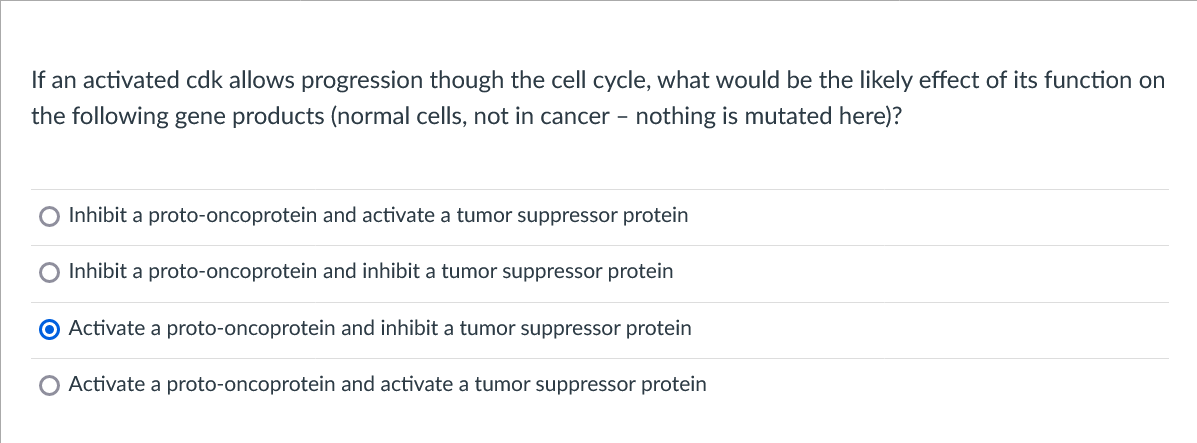
Task: Click answer text 'Activate a proto-oncoprotein and inhibit a tumor suppressor protein'
Action: click(380, 329)
